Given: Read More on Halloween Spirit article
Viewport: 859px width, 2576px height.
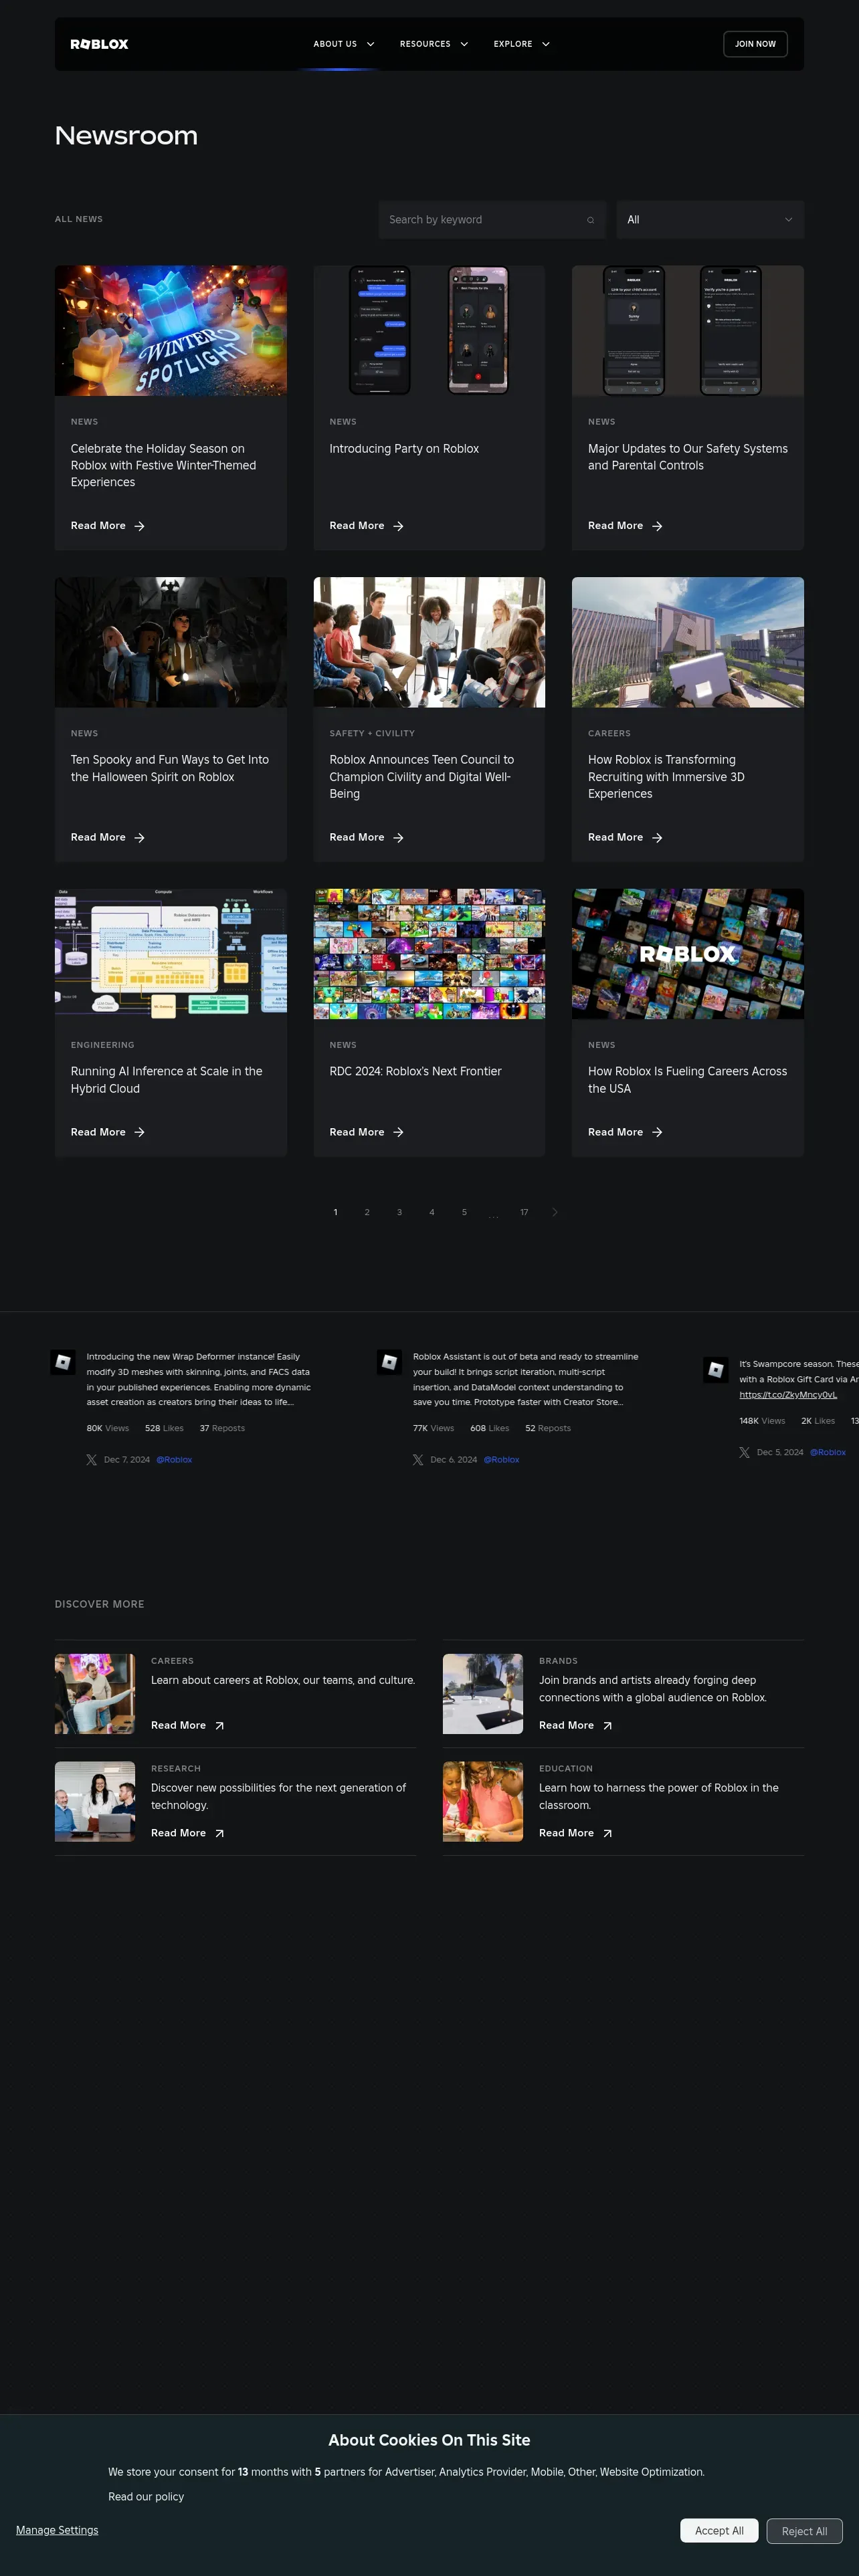Looking at the screenshot, I should click(x=98, y=838).
